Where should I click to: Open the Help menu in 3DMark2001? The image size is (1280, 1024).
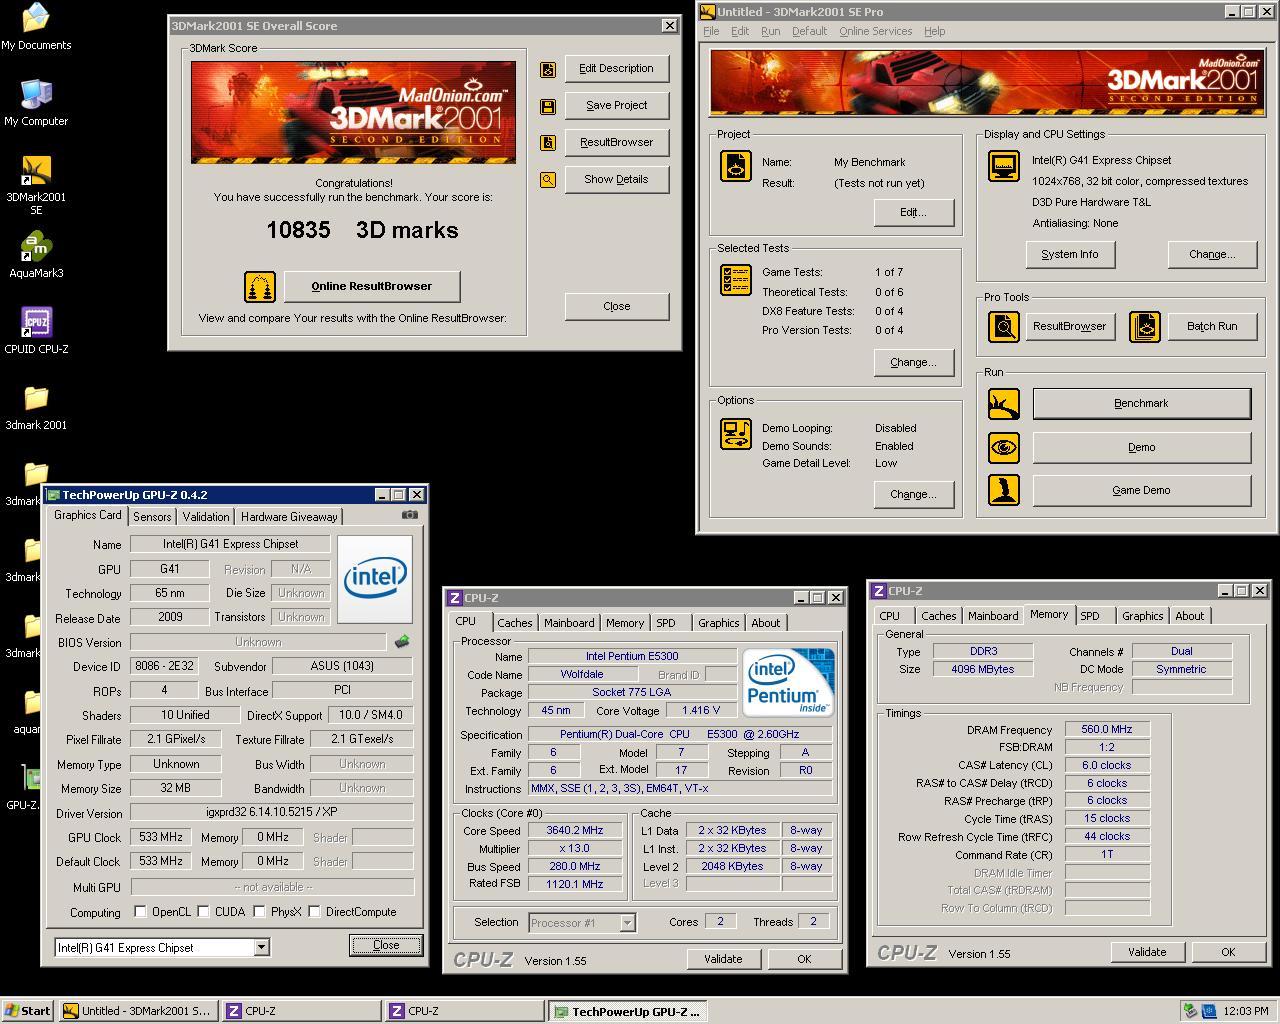(x=934, y=31)
